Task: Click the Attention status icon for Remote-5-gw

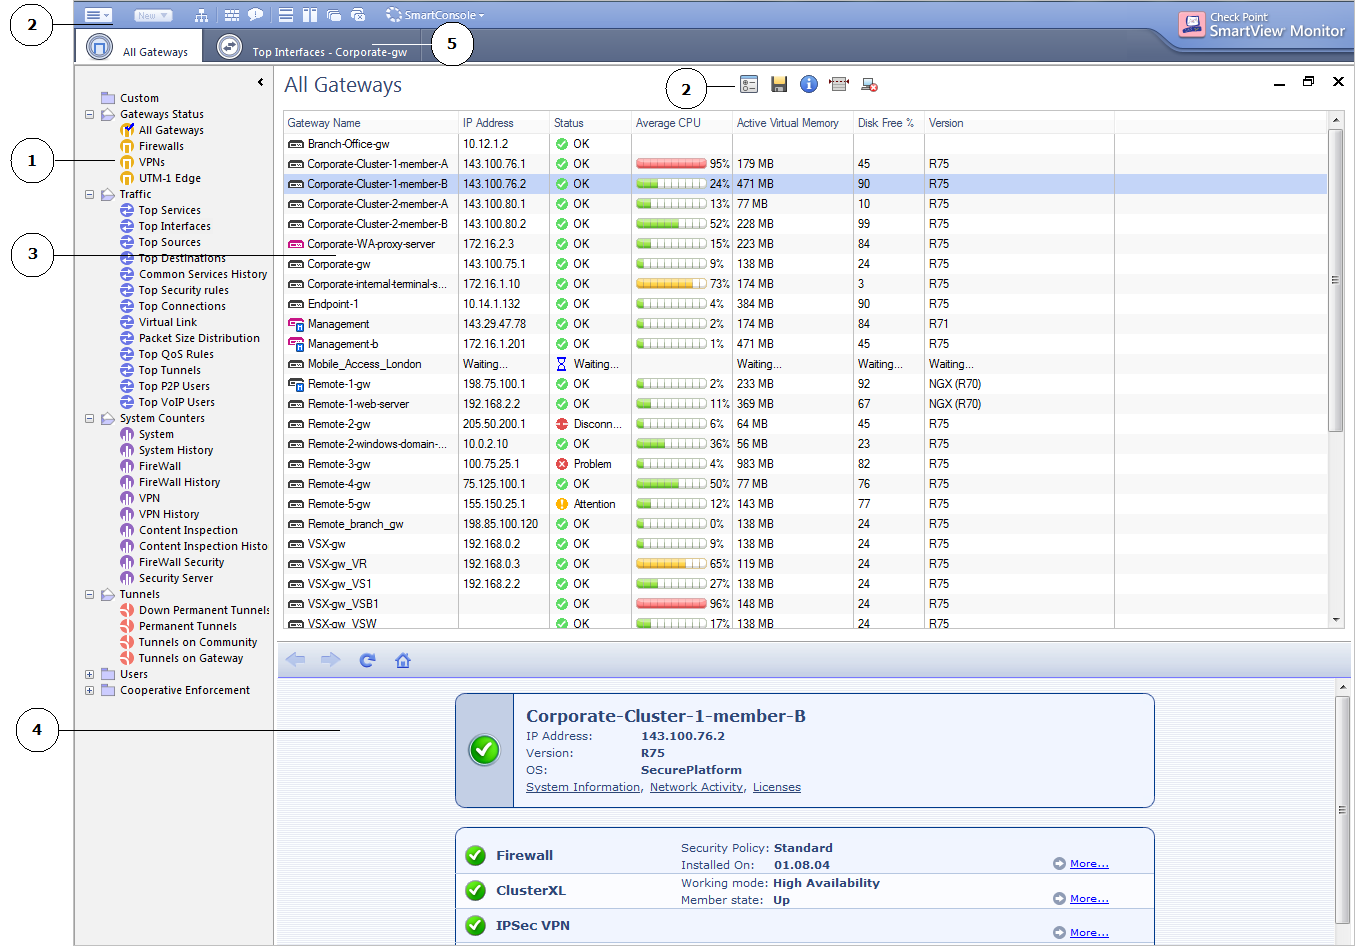Action: (562, 504)
